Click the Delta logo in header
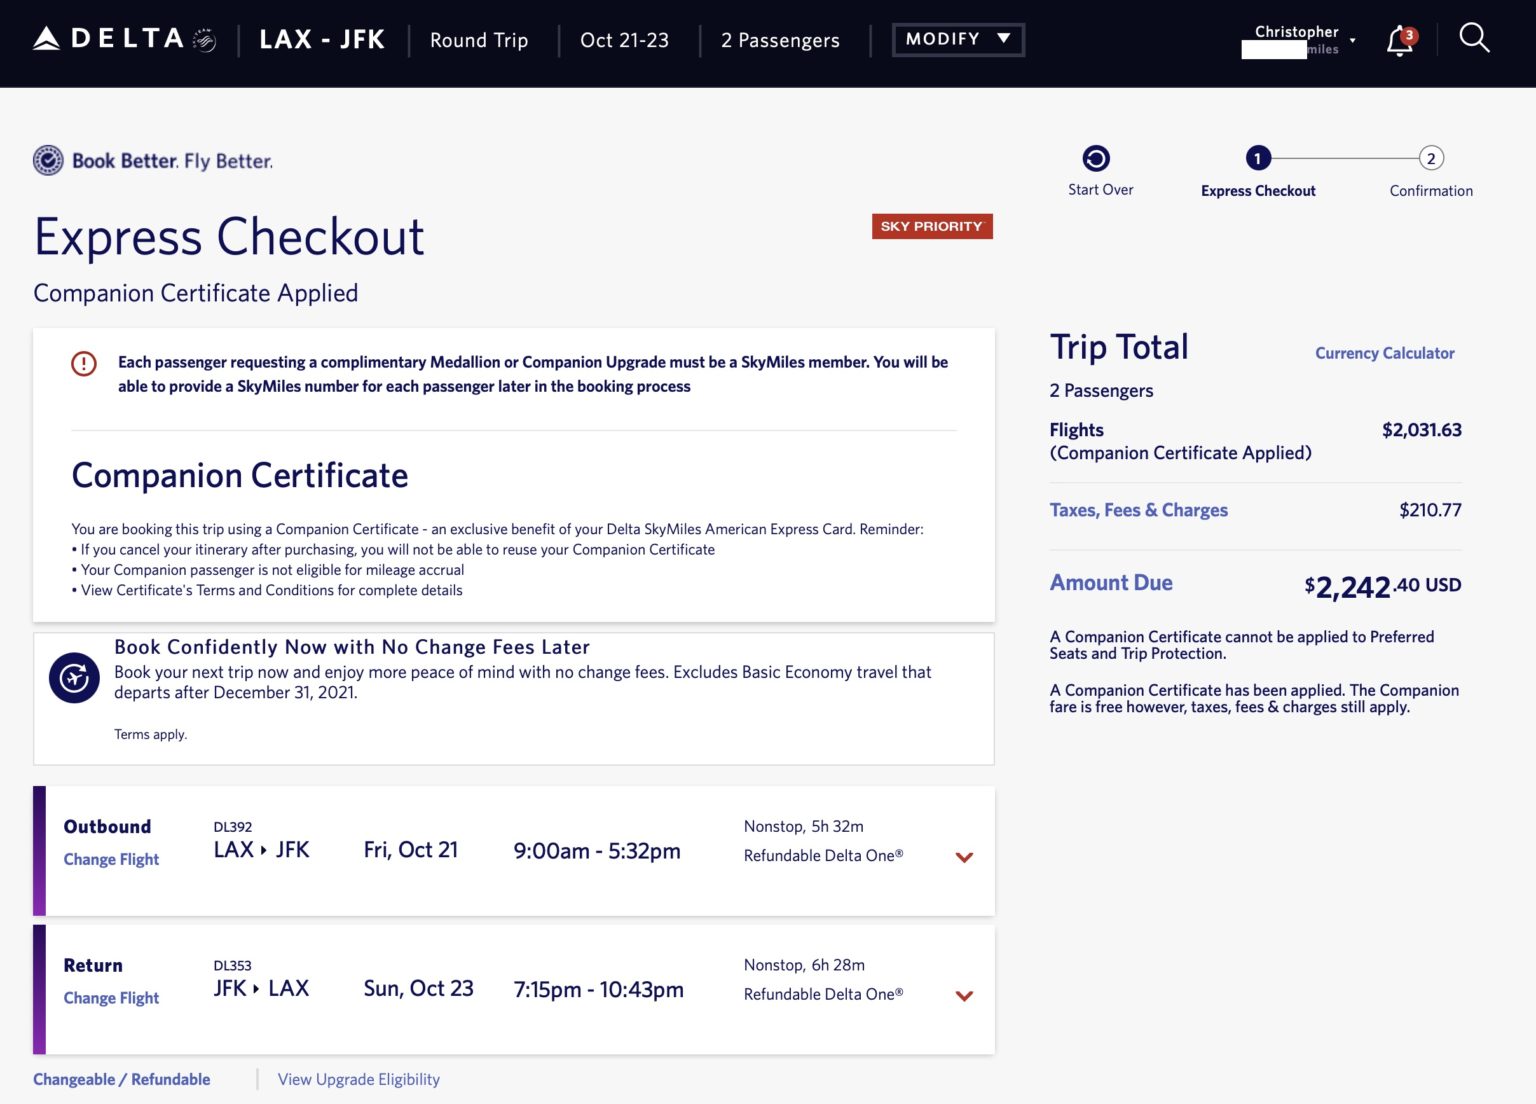1536x1104 pixels. pos(124,39)
